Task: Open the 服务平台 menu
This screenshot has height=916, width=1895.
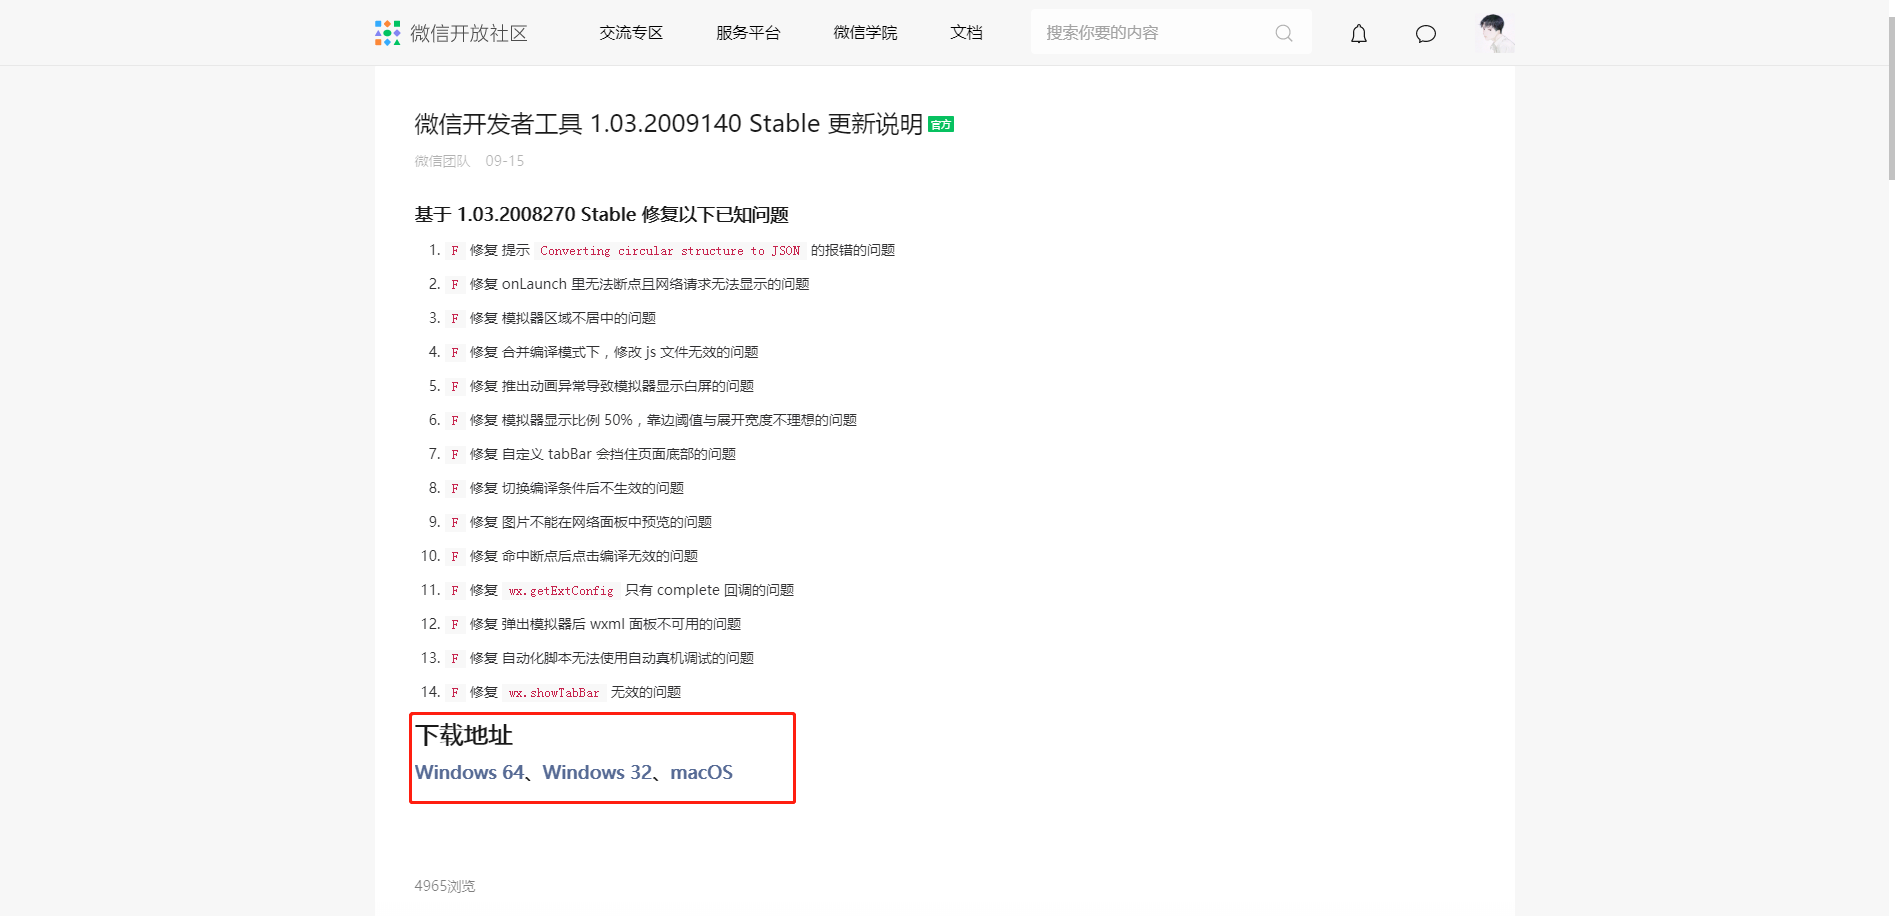Action: click(748, 33)
